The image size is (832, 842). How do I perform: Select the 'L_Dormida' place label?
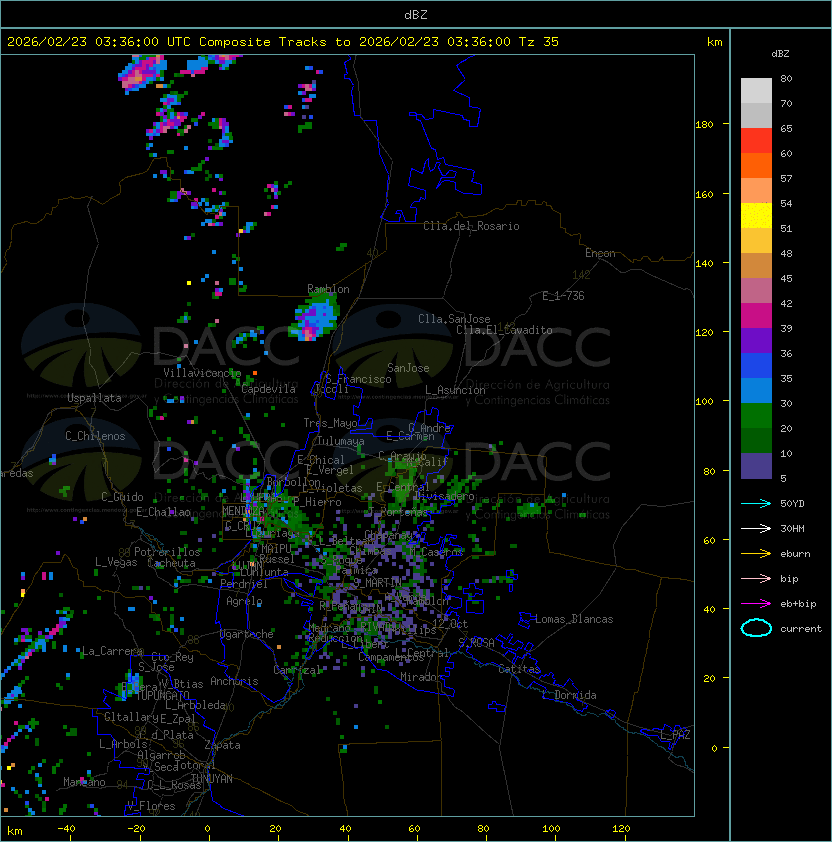(569, 695)
